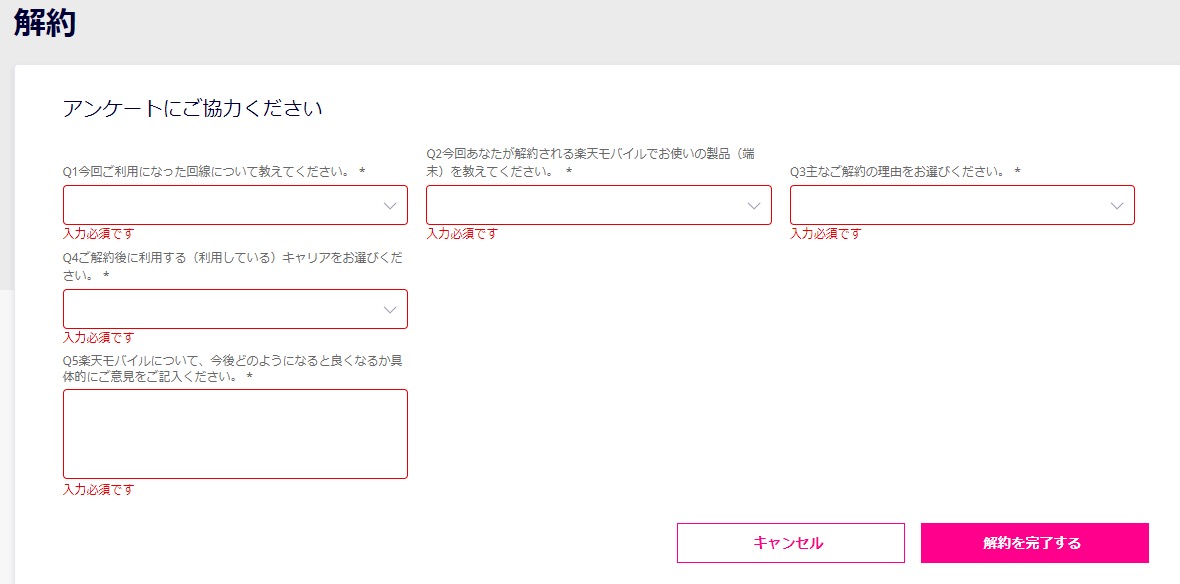Click the 入力必須です error under Q5

(99, 489)
